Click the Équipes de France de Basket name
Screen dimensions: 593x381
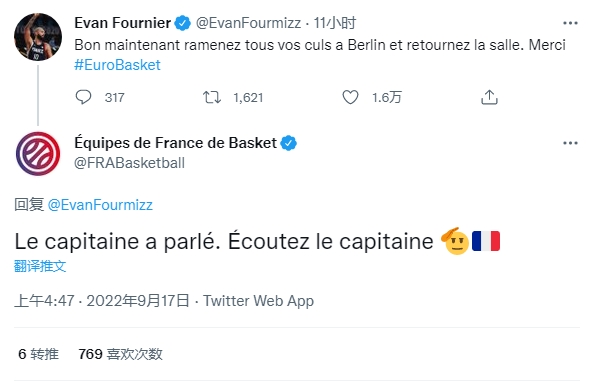coord(175,143)
